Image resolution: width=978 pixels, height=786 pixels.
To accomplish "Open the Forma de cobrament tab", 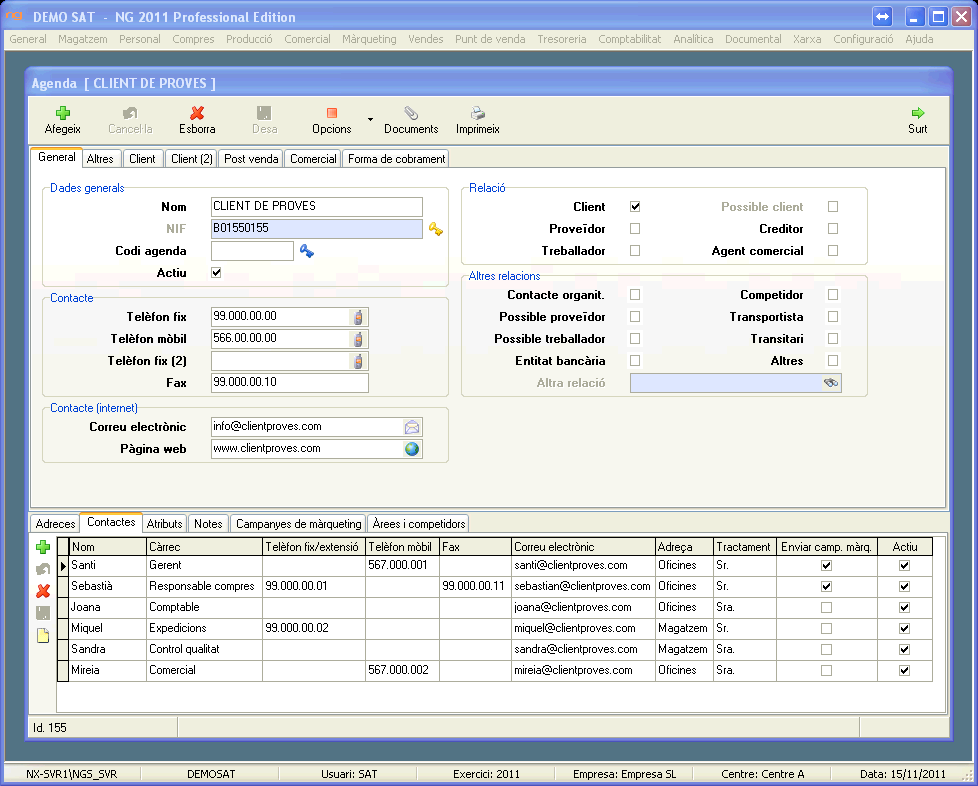I will tap(396, 159).
